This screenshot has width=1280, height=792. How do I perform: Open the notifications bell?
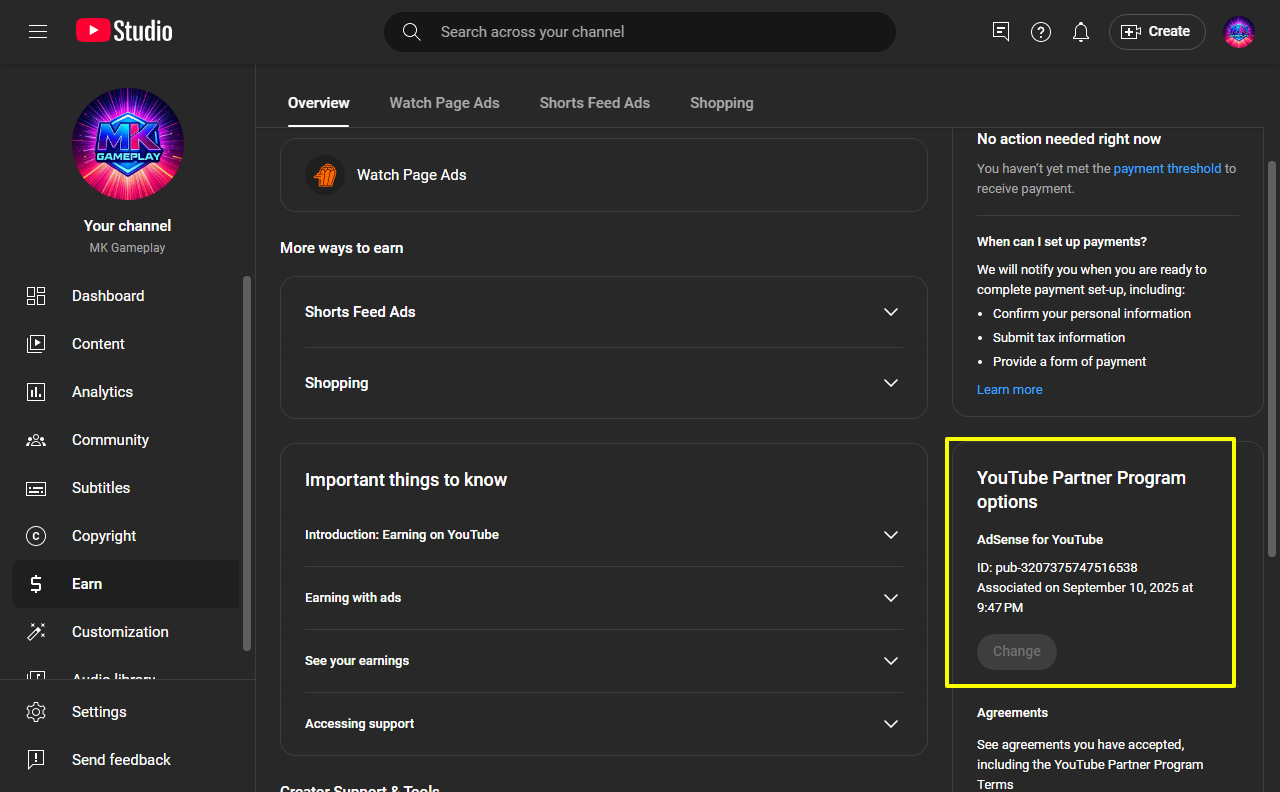click(1080, 32)
